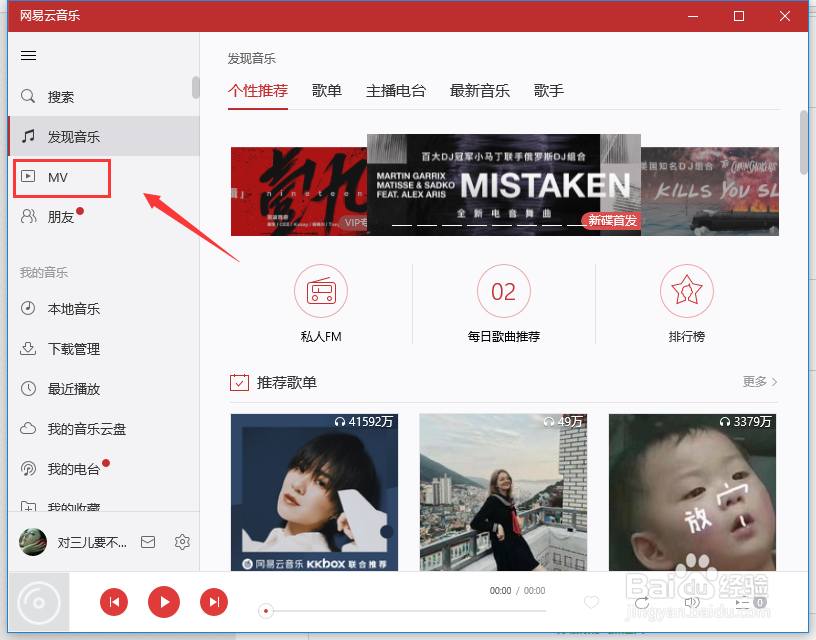This screenshot has height=640, width=816.
Task: Click the album disc cover thumbnail
Action: (x=39, y=602)
